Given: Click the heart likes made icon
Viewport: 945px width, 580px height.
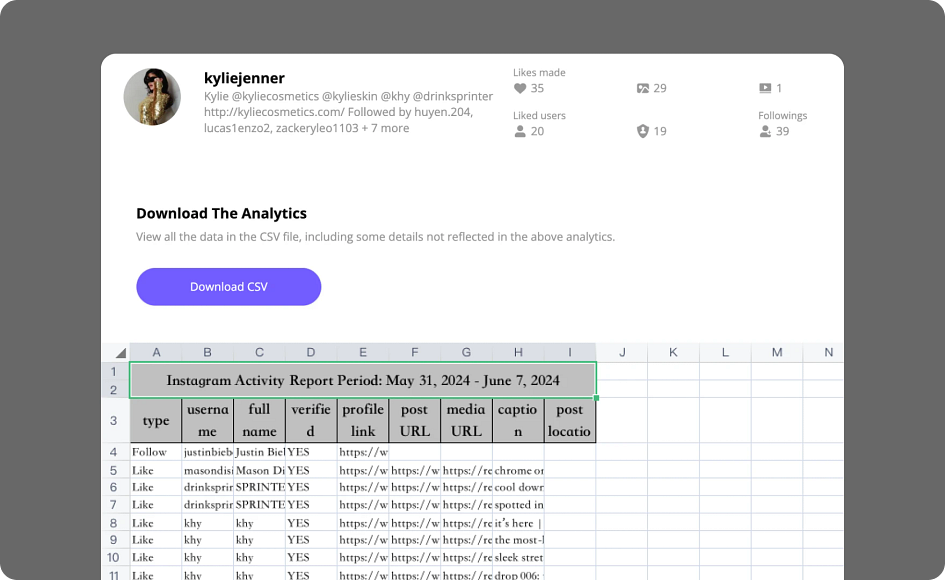Looking at the screenshot, I should pos(520,89).
